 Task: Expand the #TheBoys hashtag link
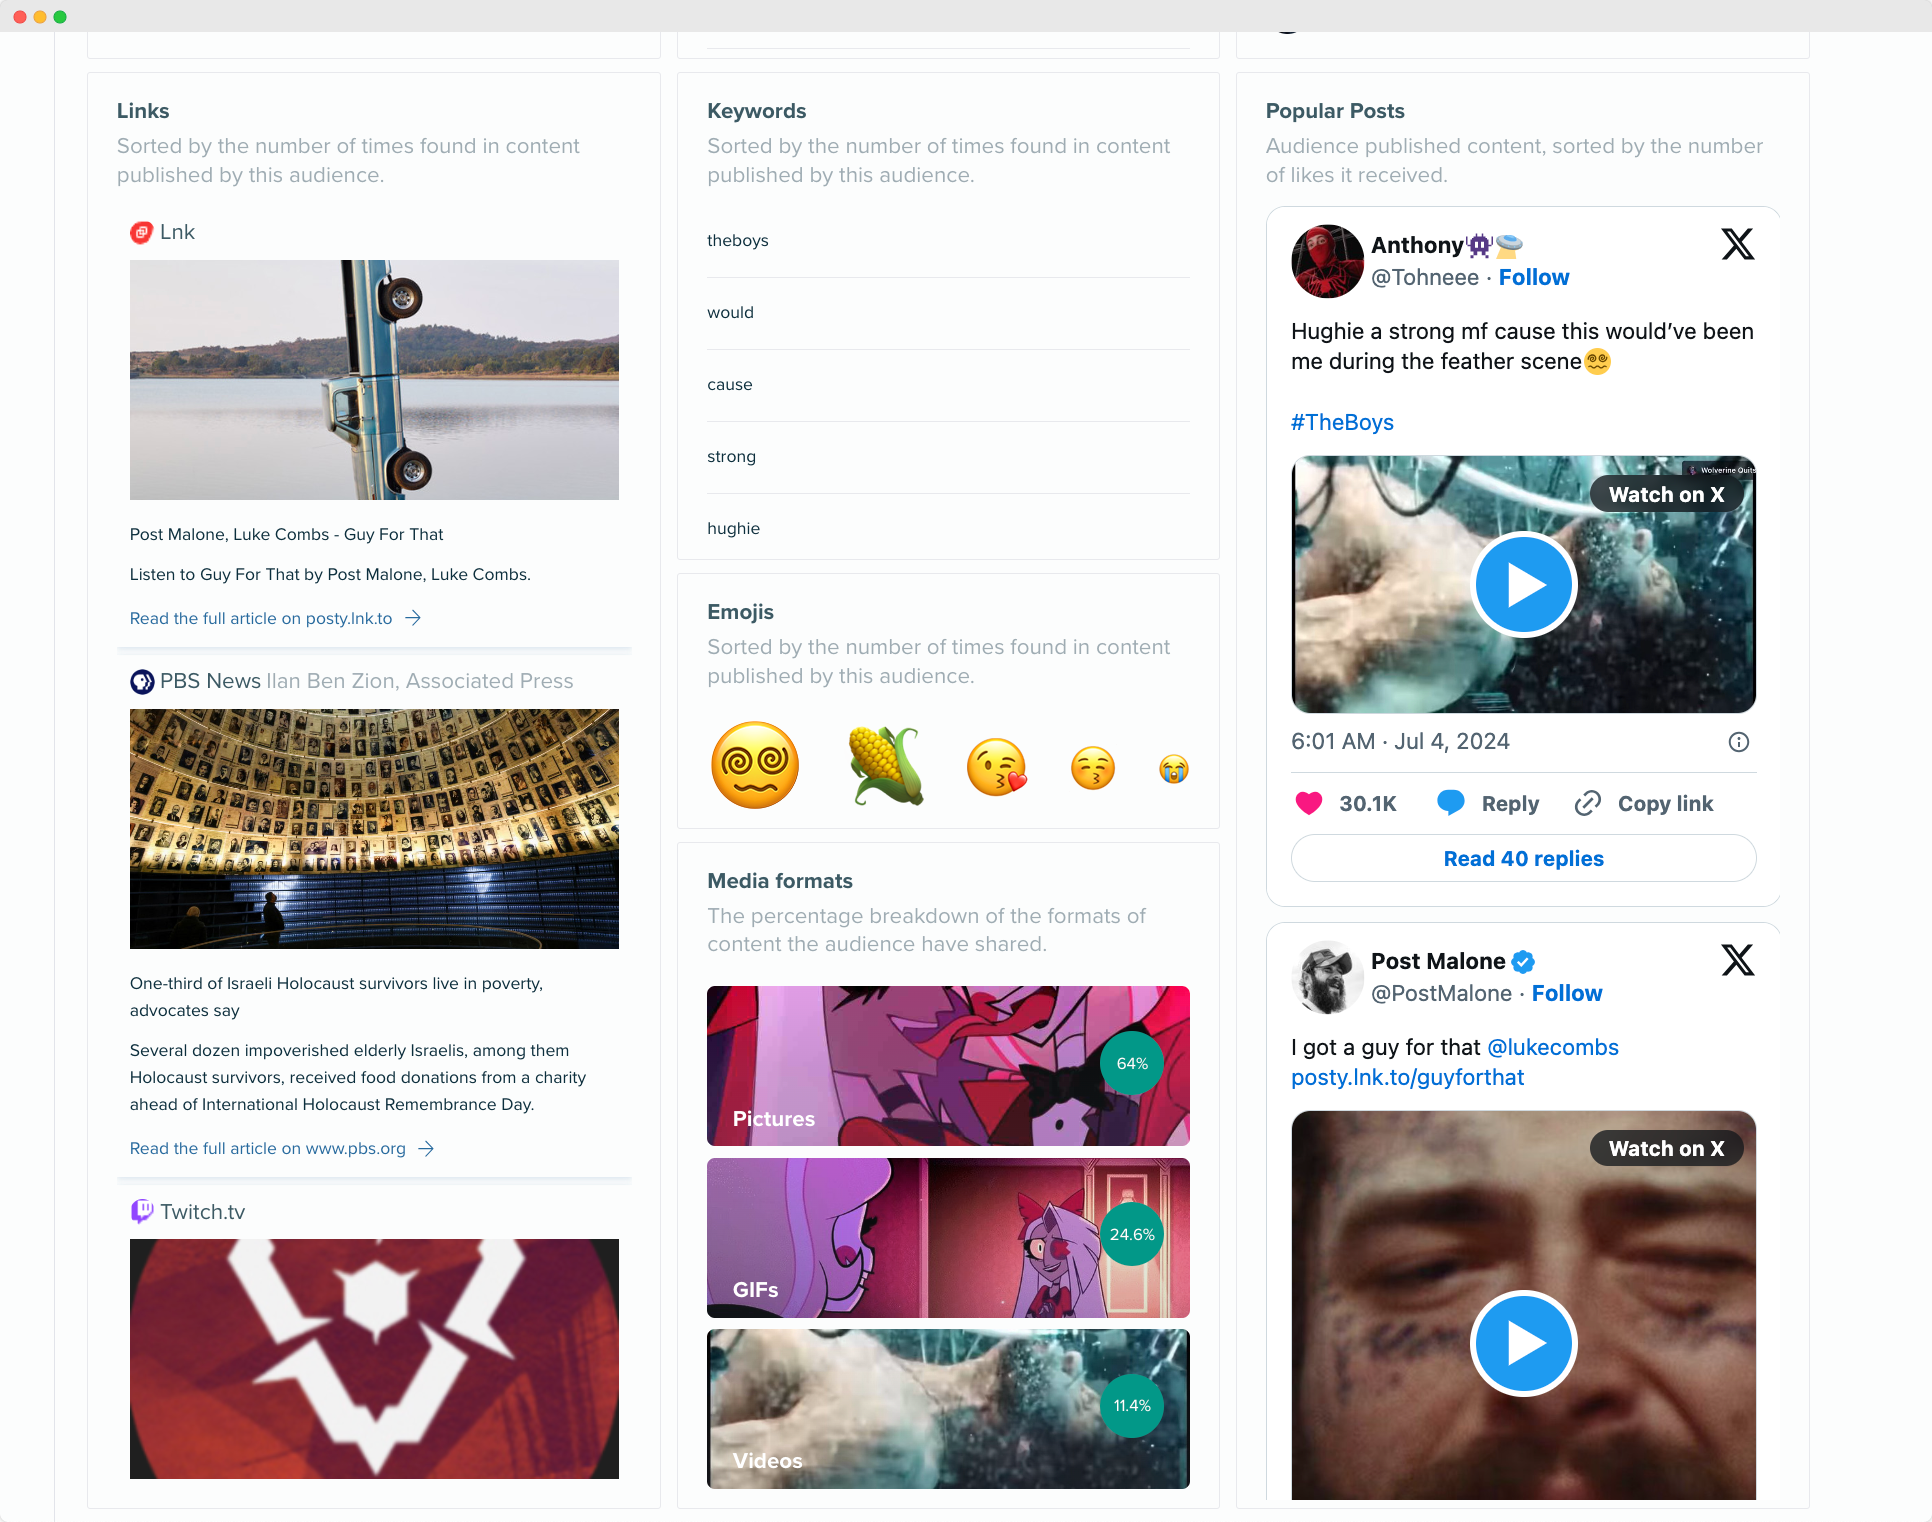[x=1341, y=422]
